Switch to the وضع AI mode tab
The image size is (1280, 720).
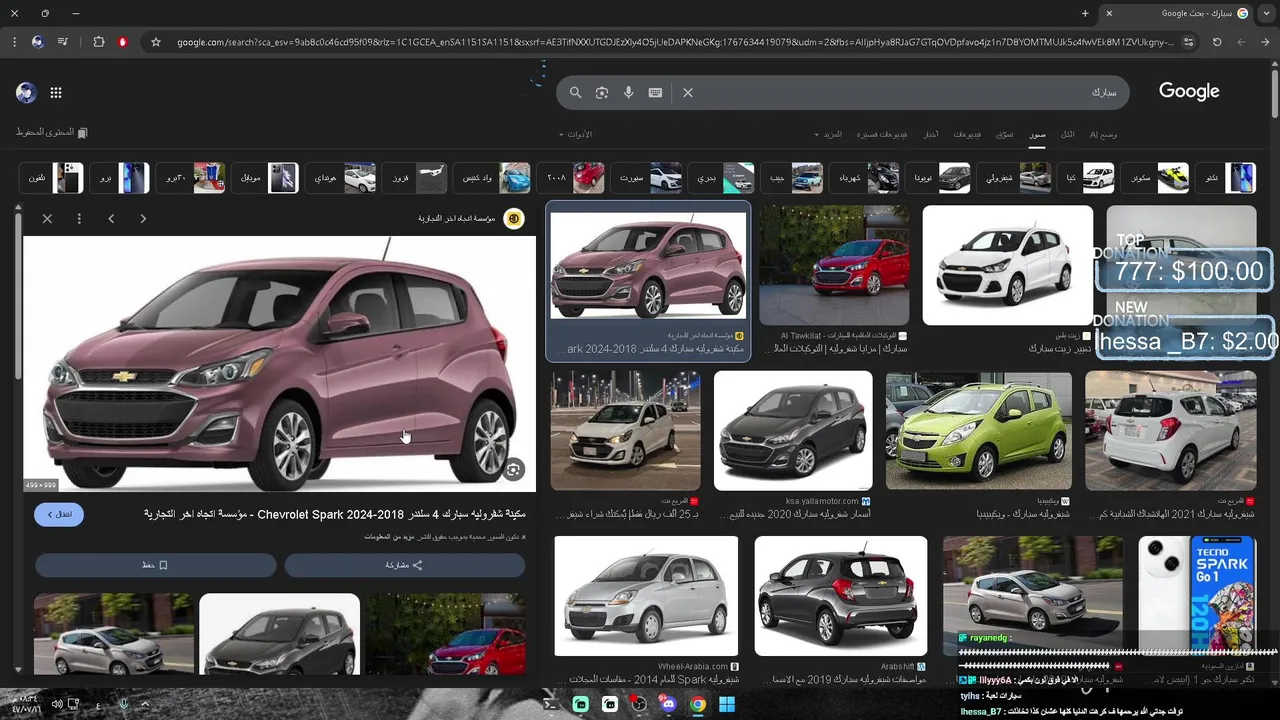1103,134
